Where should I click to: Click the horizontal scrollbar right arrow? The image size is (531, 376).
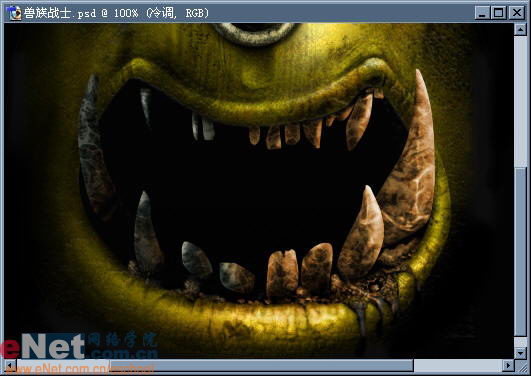point(508,365)
